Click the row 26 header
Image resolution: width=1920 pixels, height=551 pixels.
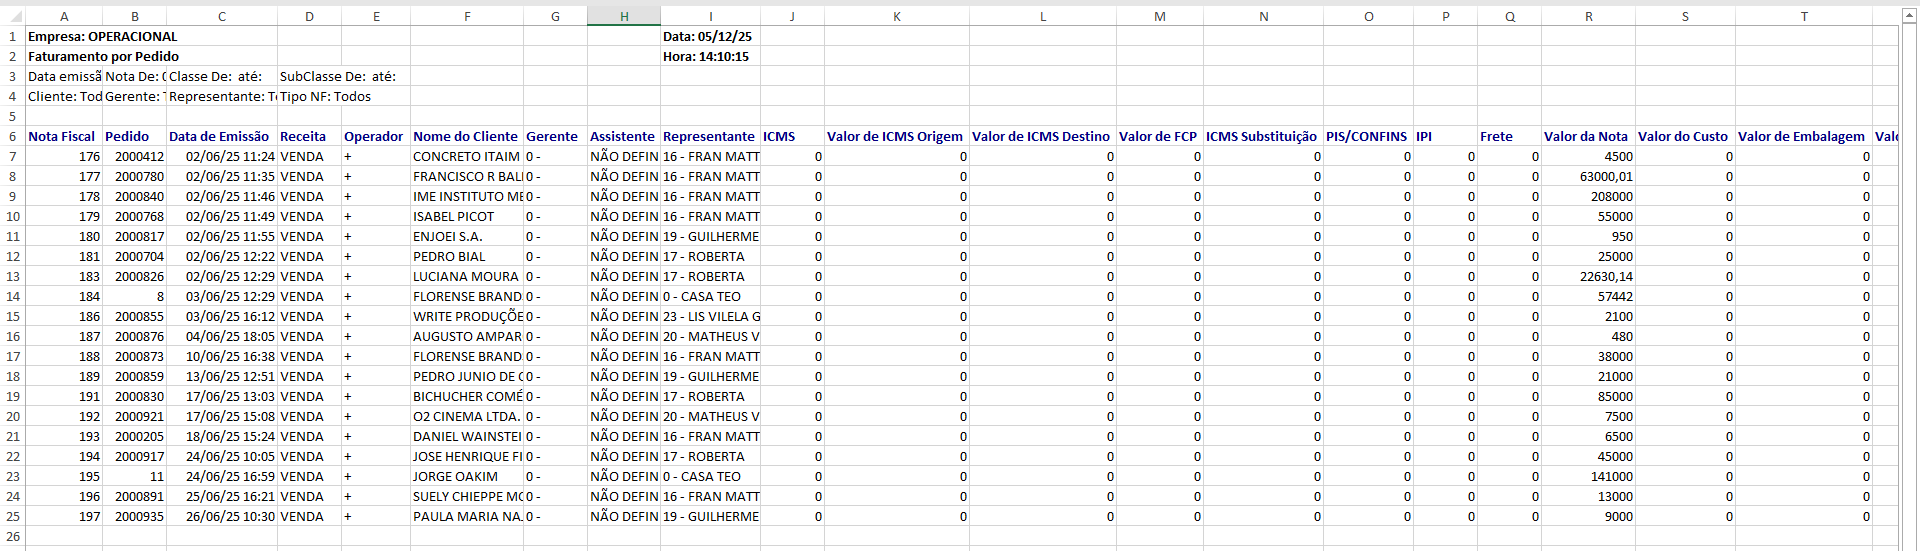coord(13,536)
